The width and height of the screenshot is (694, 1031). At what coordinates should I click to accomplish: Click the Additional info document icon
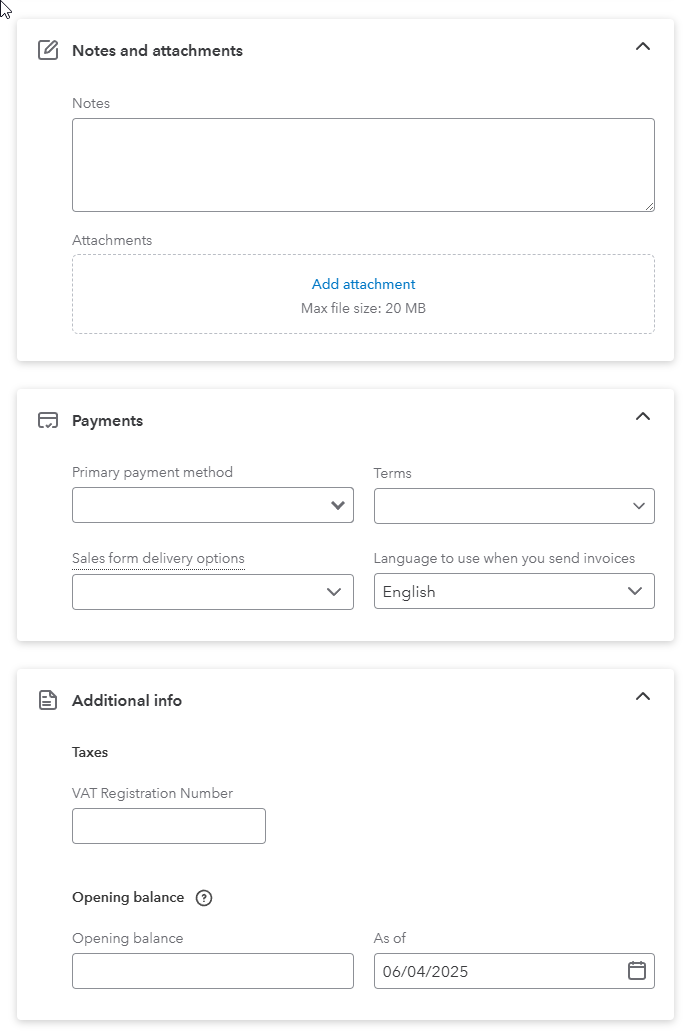coord(48,700)
